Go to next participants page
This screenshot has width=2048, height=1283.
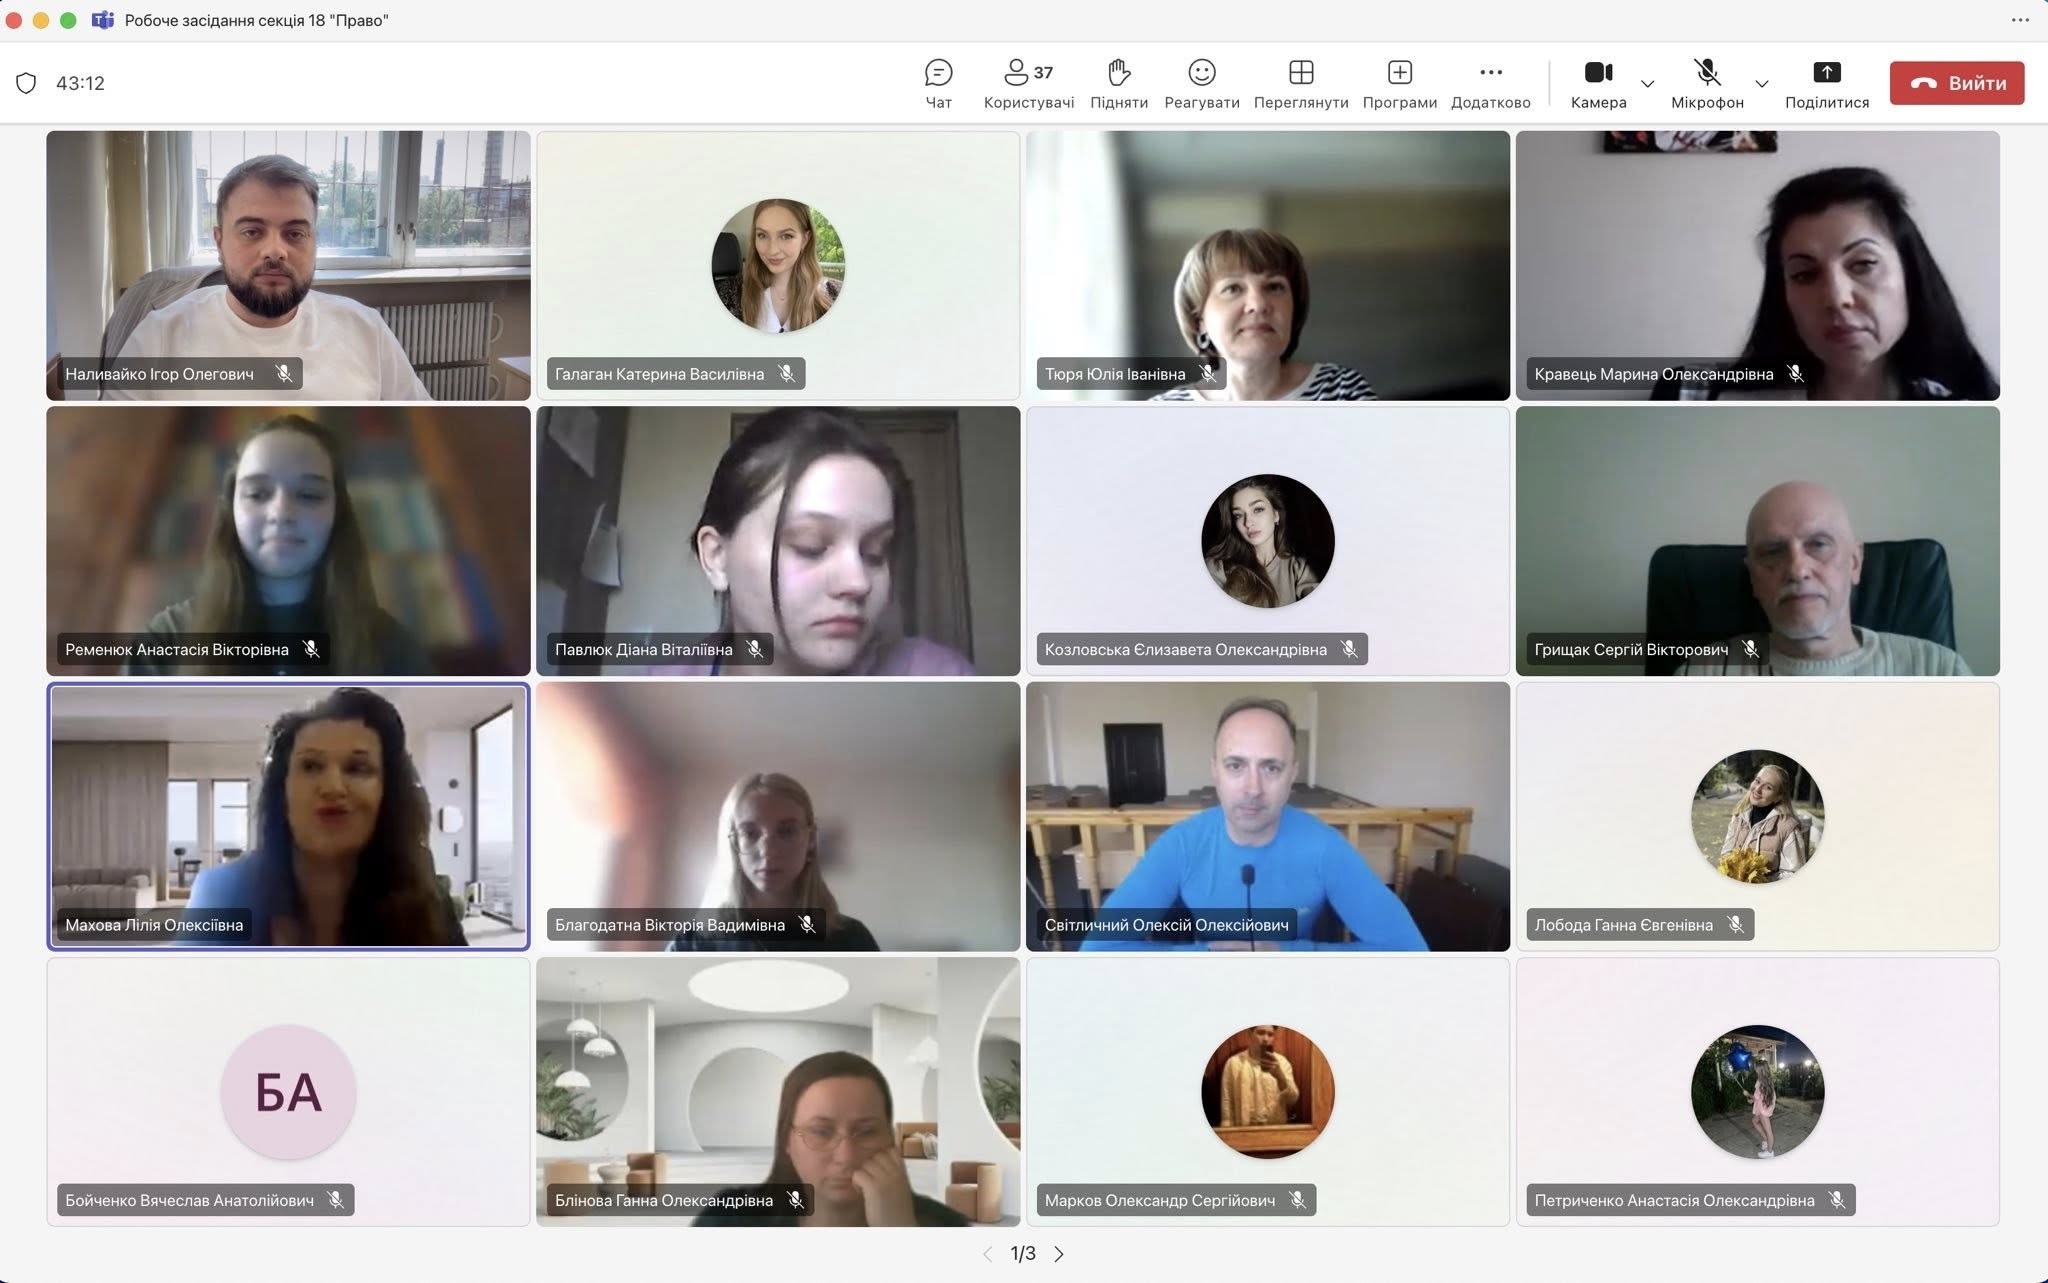pos(1059,1254)
